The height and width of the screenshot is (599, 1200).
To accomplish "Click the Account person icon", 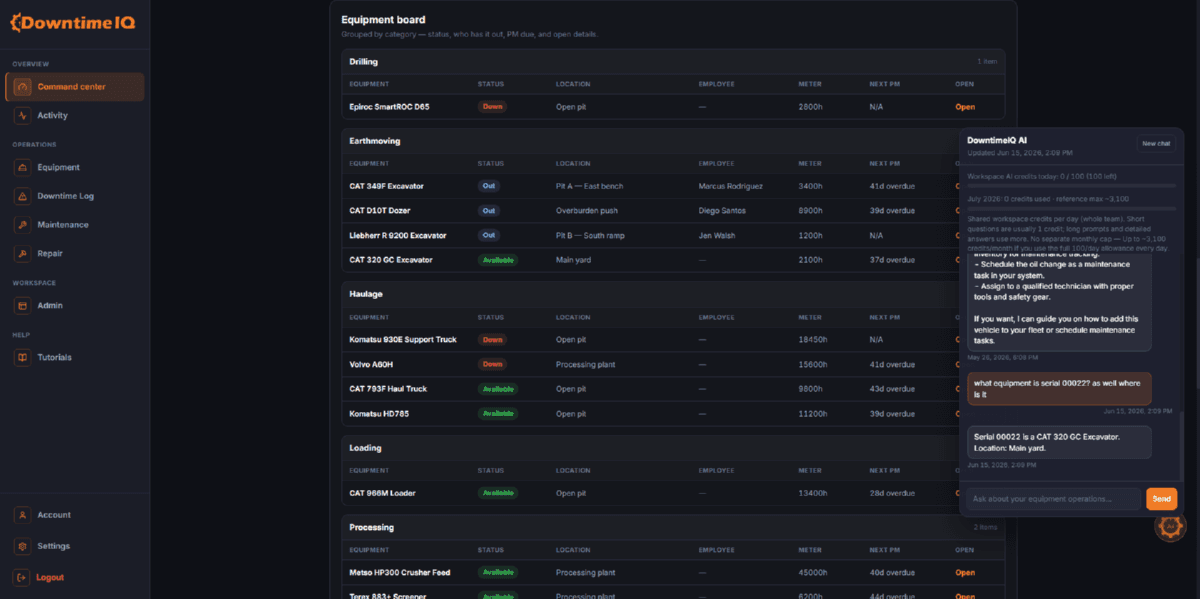I will click(23, 515).
